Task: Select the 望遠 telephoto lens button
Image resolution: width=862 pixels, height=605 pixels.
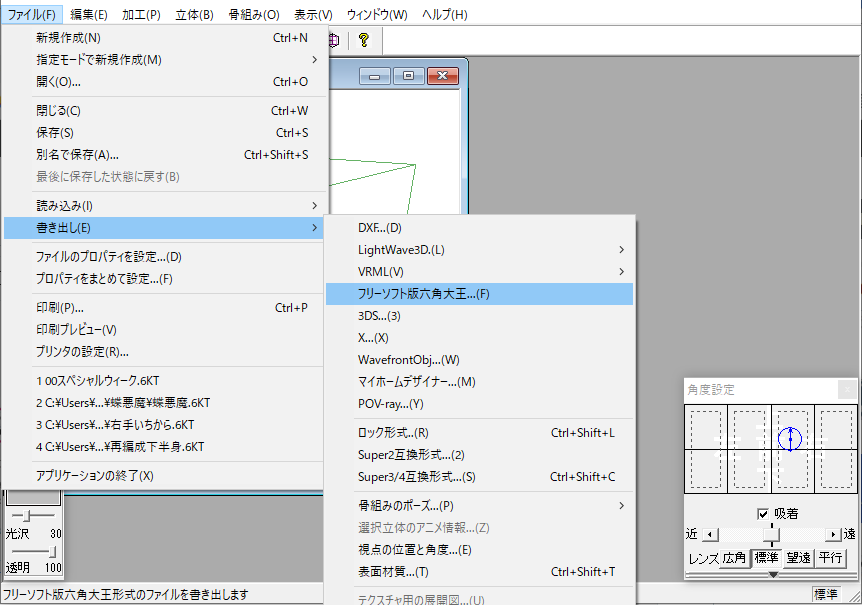Action: pos(800,559)
